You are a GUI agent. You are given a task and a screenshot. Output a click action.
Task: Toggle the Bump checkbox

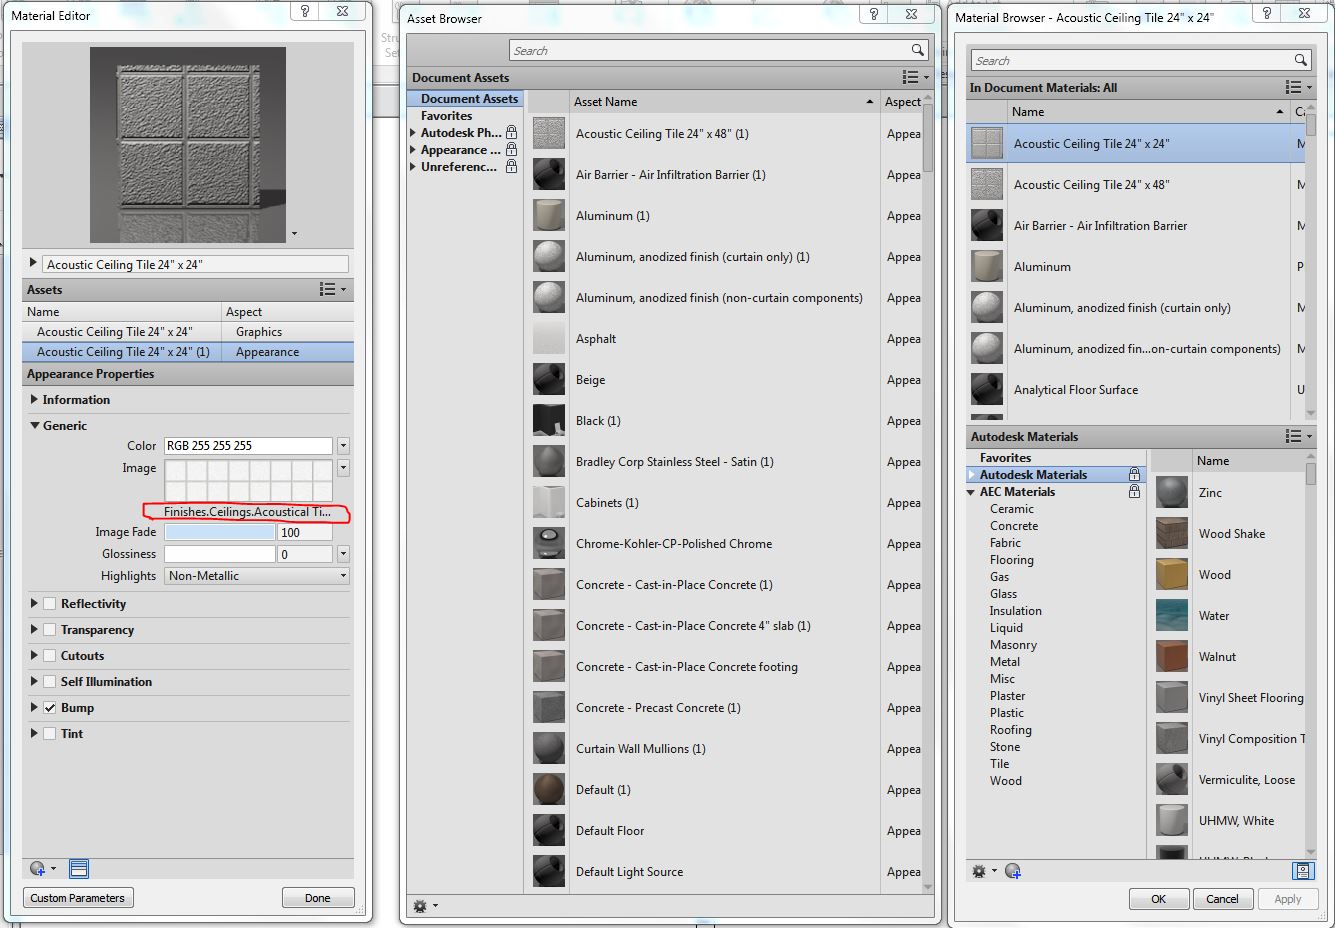50,708
